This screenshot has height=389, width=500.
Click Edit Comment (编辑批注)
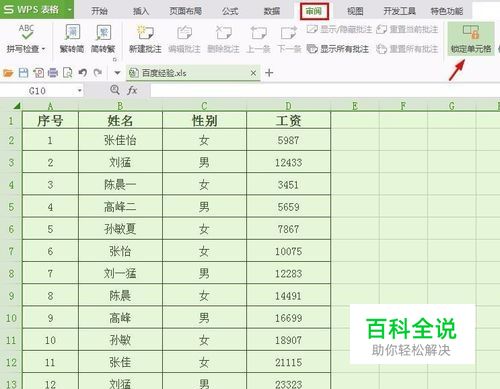(x=184, y=39)
